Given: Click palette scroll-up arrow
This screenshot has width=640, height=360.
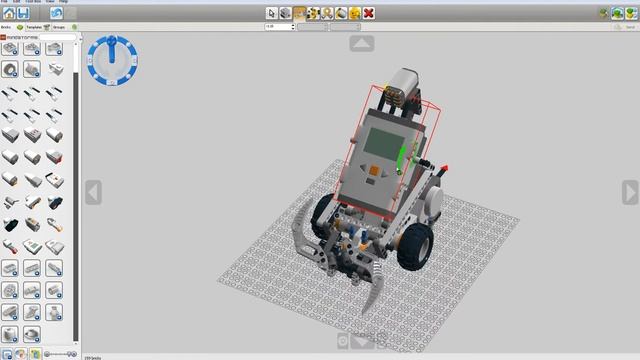Looking at the screenshot, I should click(76, 44).
